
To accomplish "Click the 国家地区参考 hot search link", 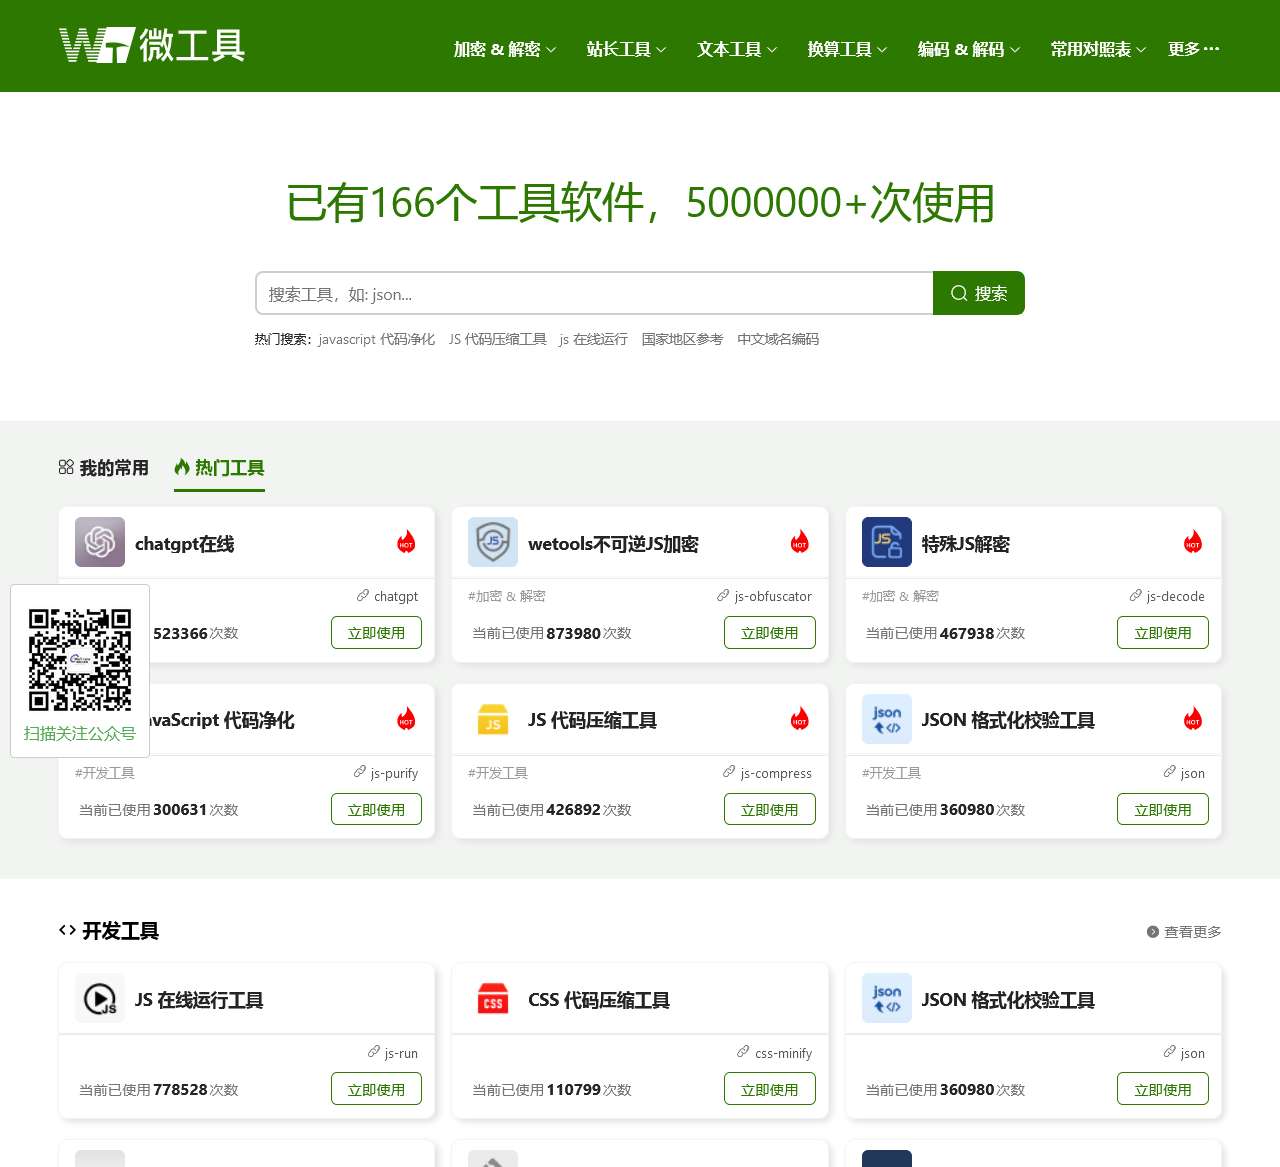I will click(x=682, y=340).
